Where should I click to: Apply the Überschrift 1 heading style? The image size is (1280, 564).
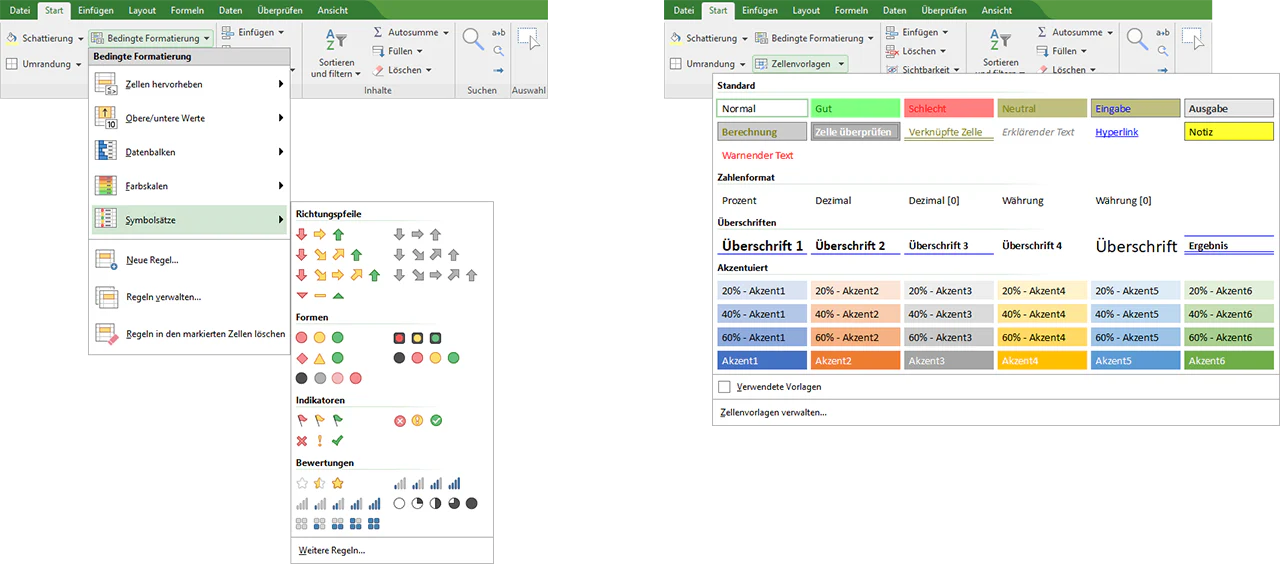tap(762, 245)
